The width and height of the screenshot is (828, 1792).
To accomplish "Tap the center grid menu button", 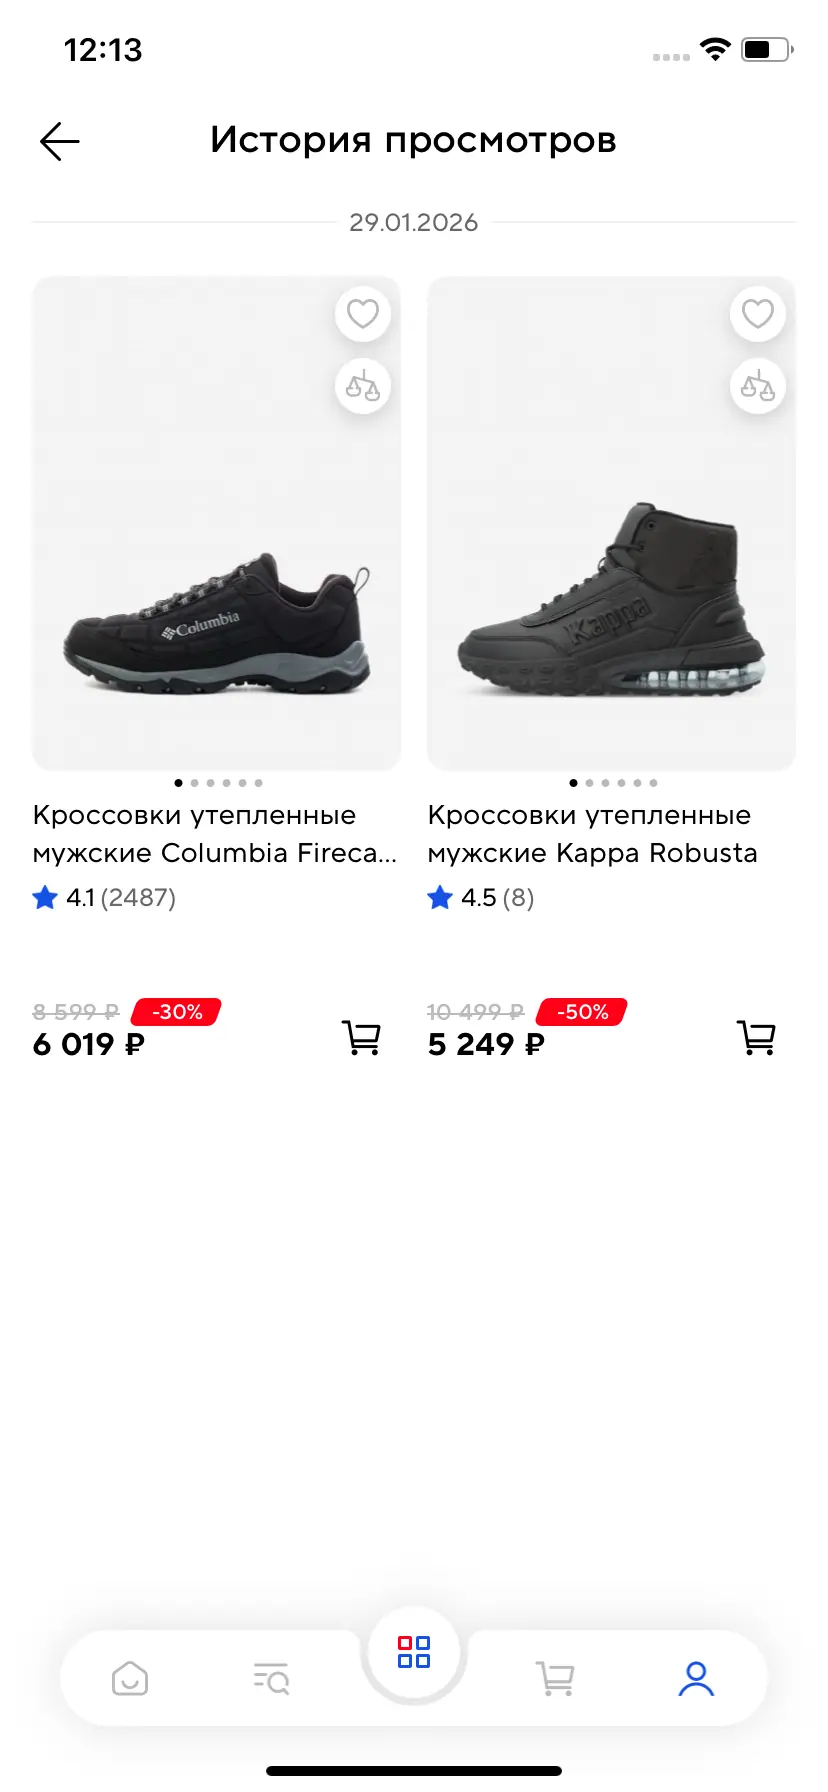I will pyautogui.click(x=414, y=1652).
